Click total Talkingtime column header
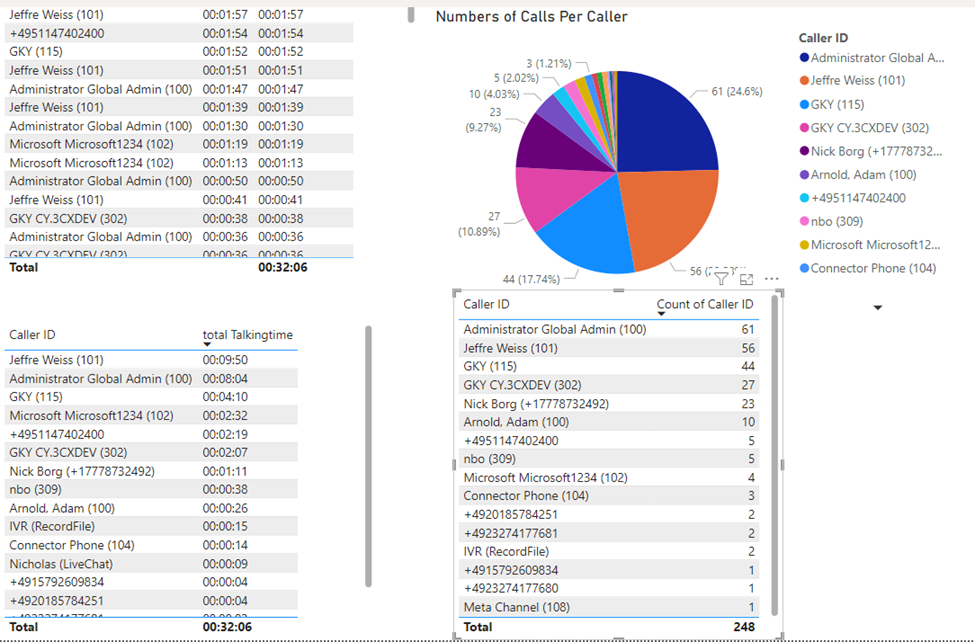This screenshot has width=975, height=642. [247, 335]
